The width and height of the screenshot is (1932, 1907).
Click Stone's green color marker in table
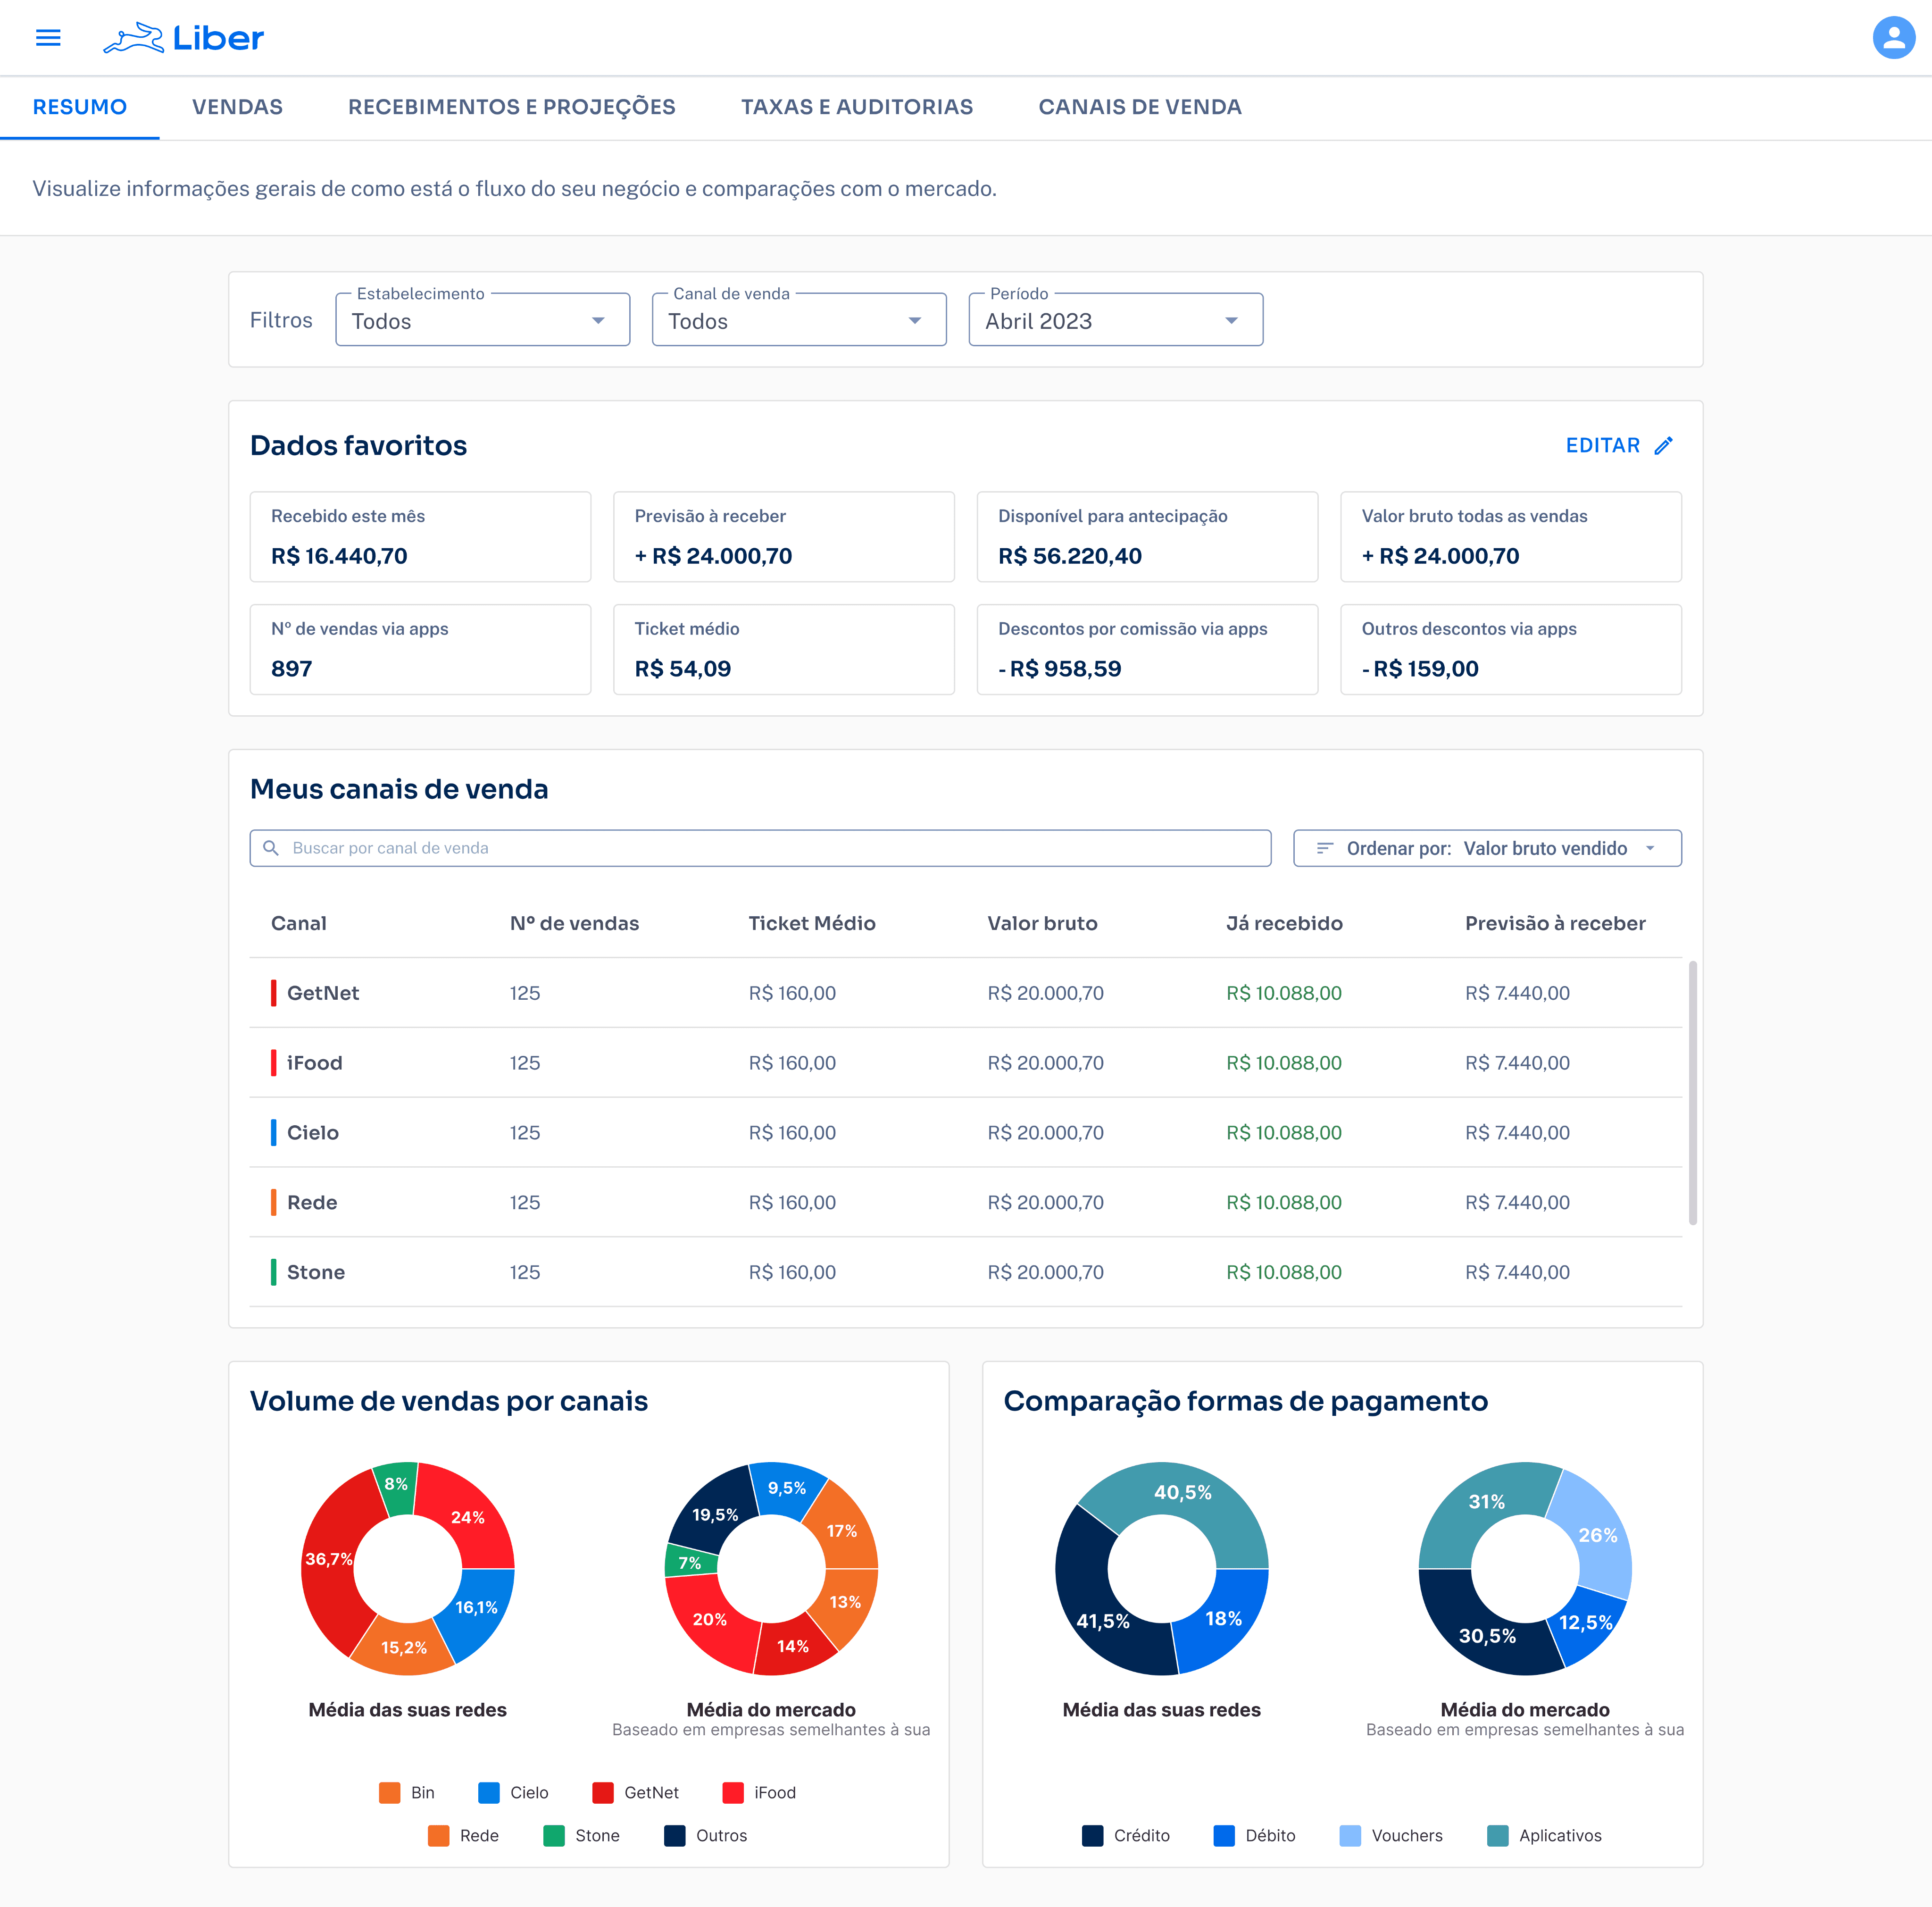273,1272
